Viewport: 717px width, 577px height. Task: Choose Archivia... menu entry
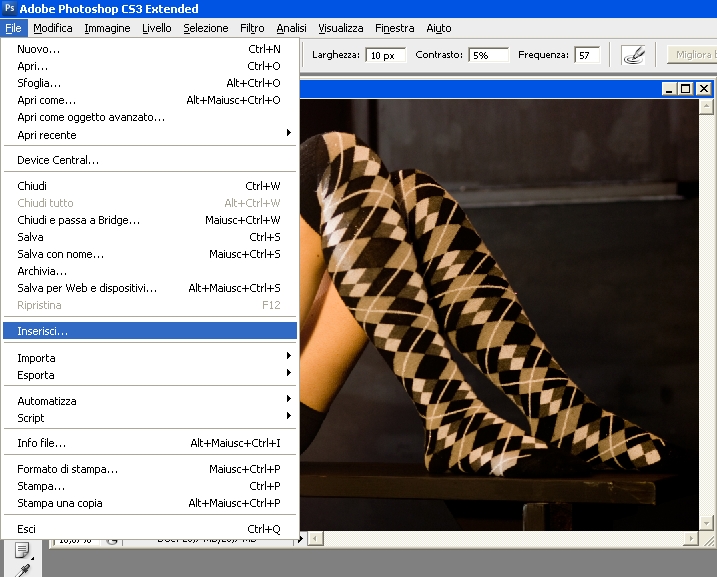(150, 271)
